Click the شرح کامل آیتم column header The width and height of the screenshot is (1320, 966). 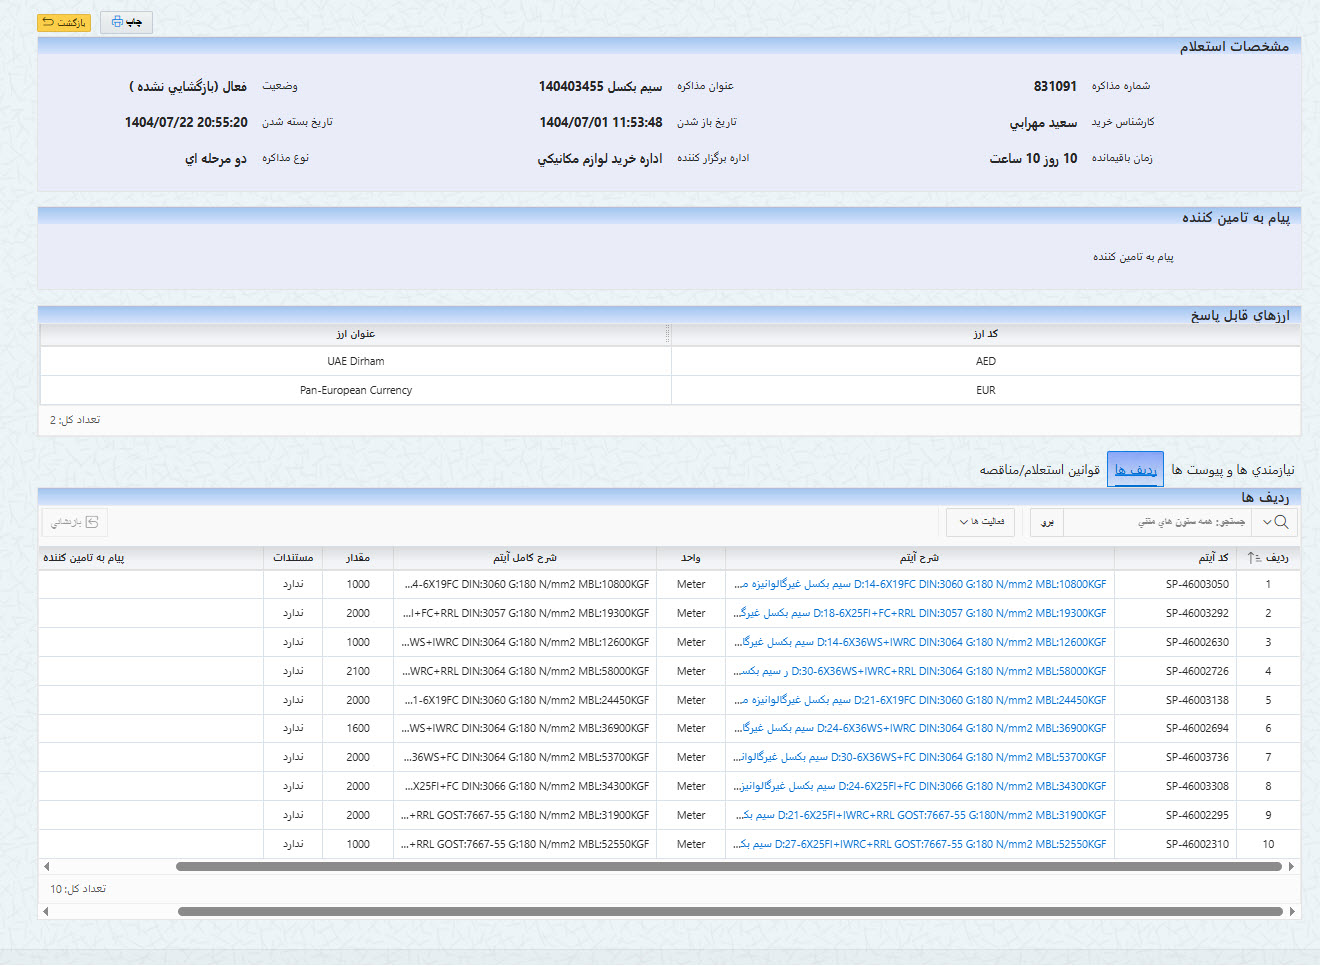click(x=524, y=558)
